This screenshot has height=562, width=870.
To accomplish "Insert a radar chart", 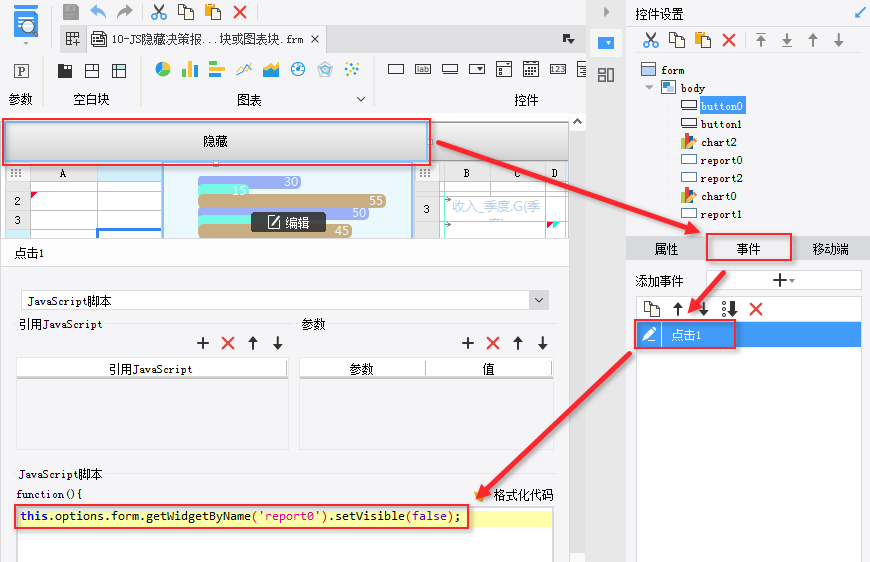I will [325, 69].
